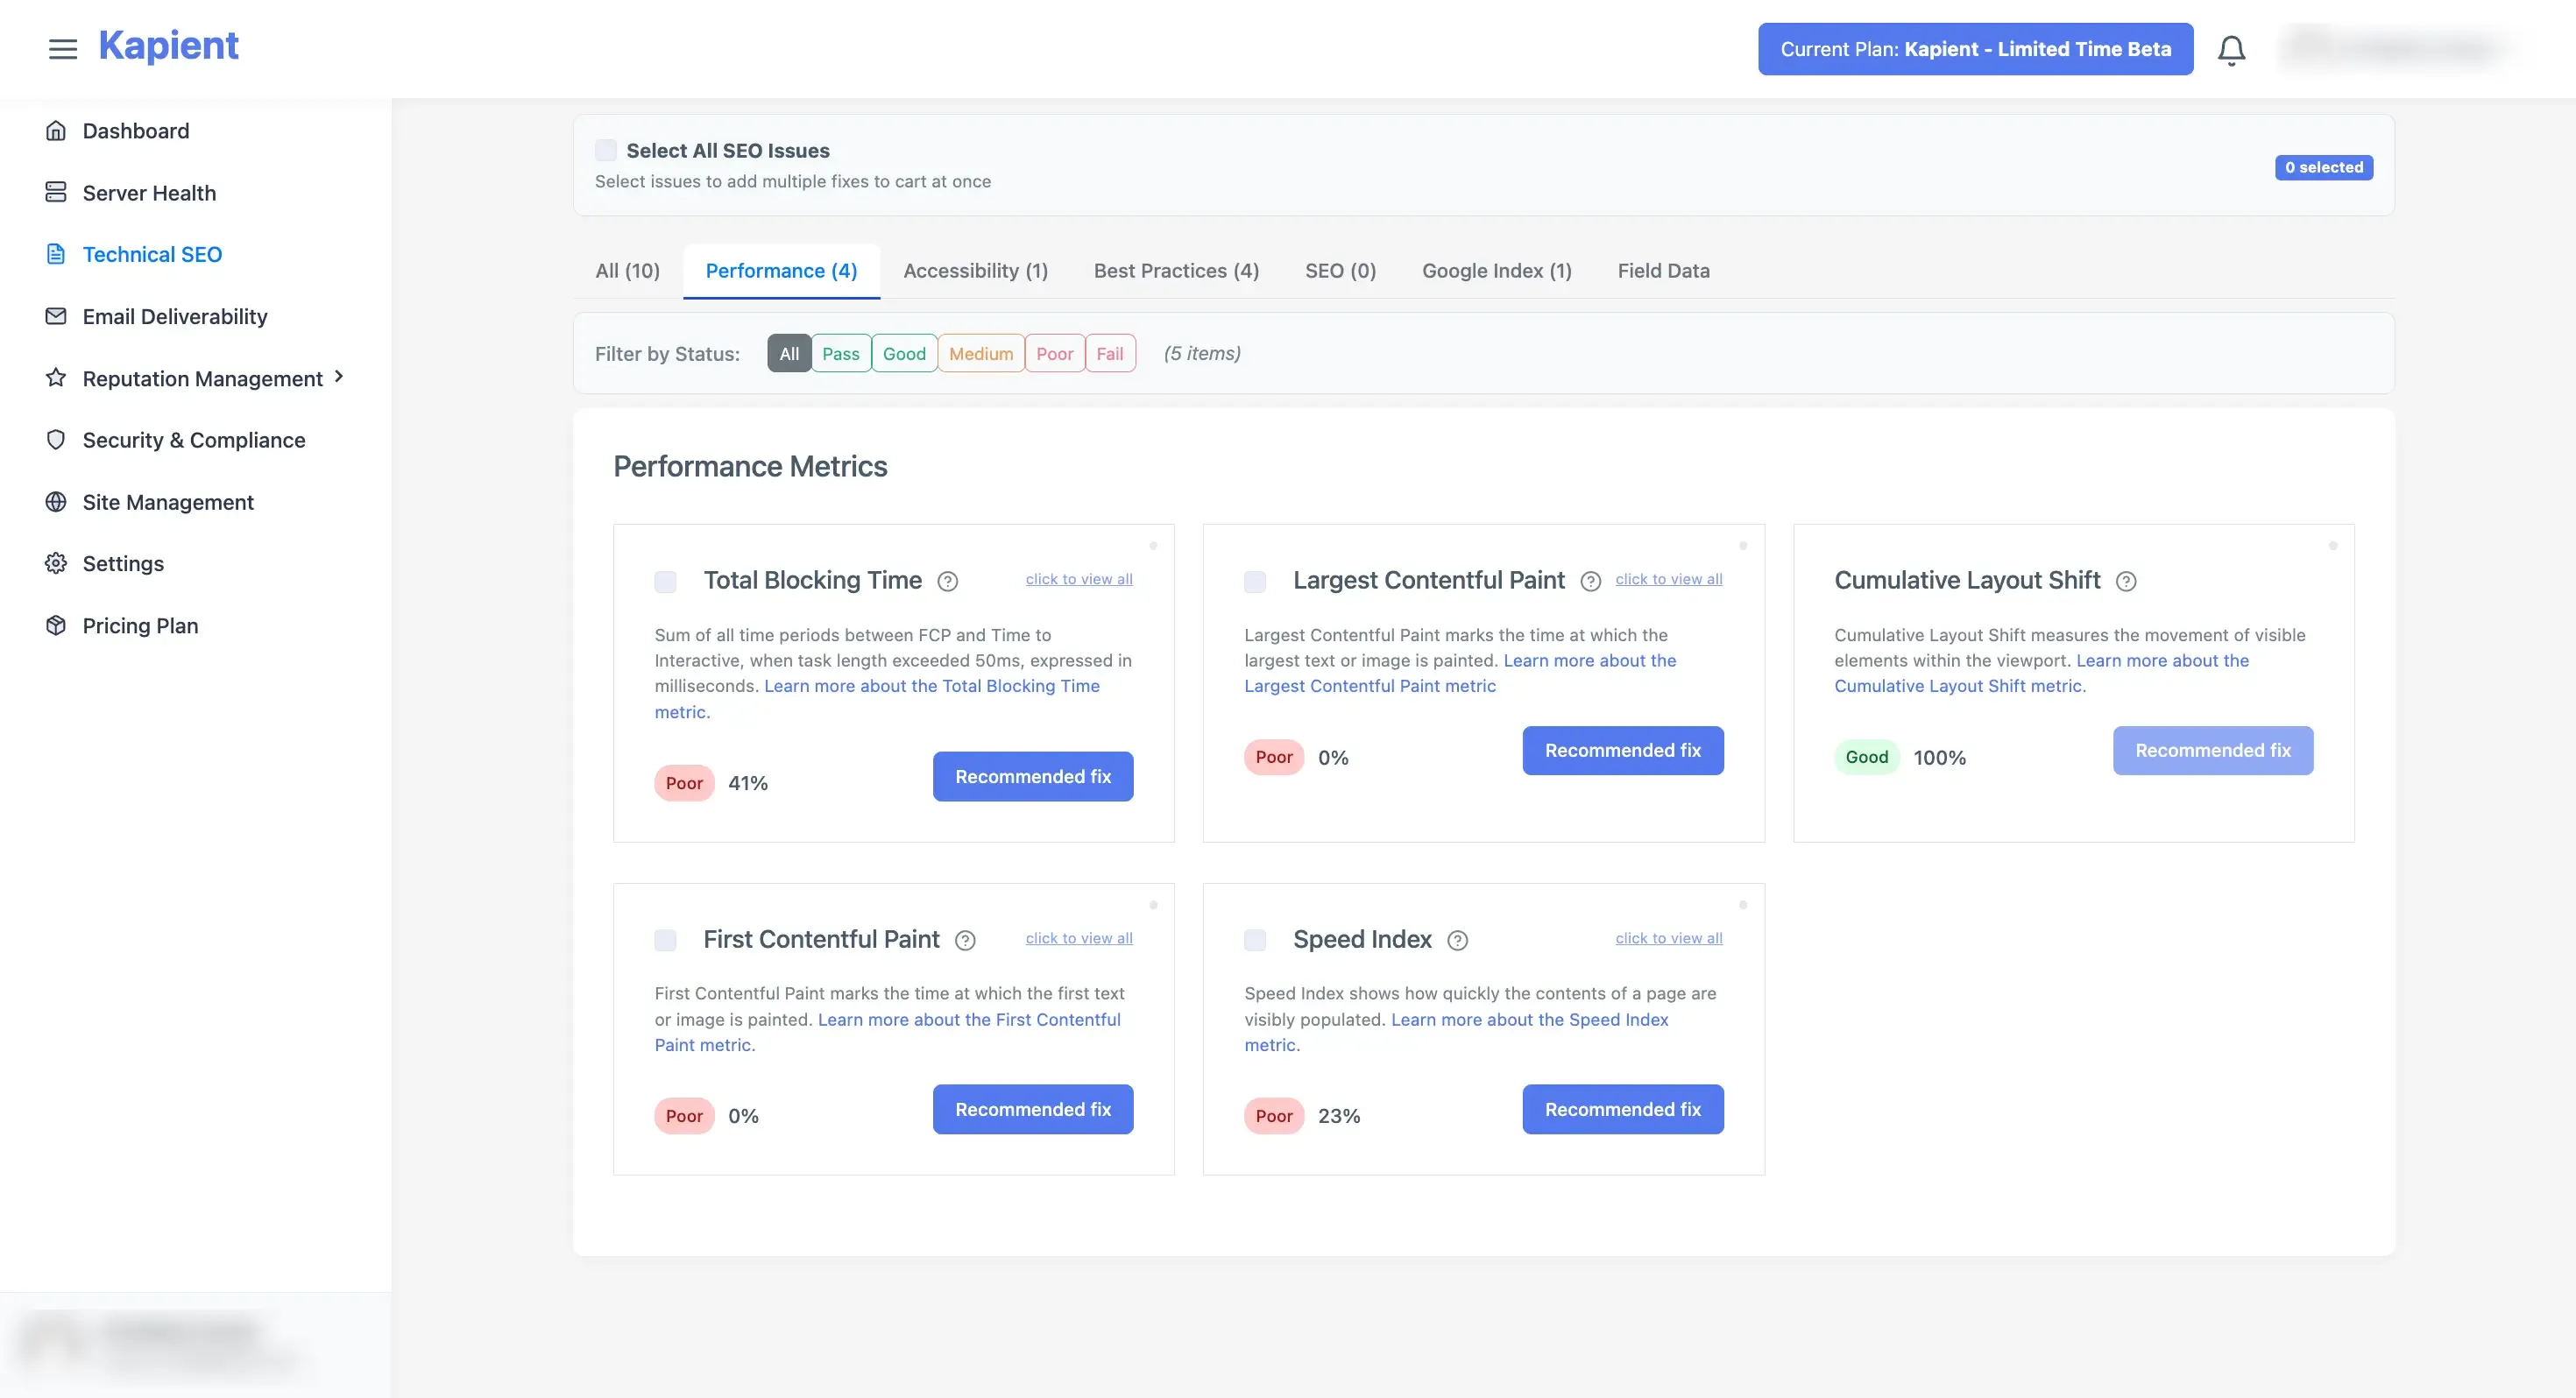Go to Email Deliverability page
The height and width of the screenshot is (1398, 2576).
175,316
